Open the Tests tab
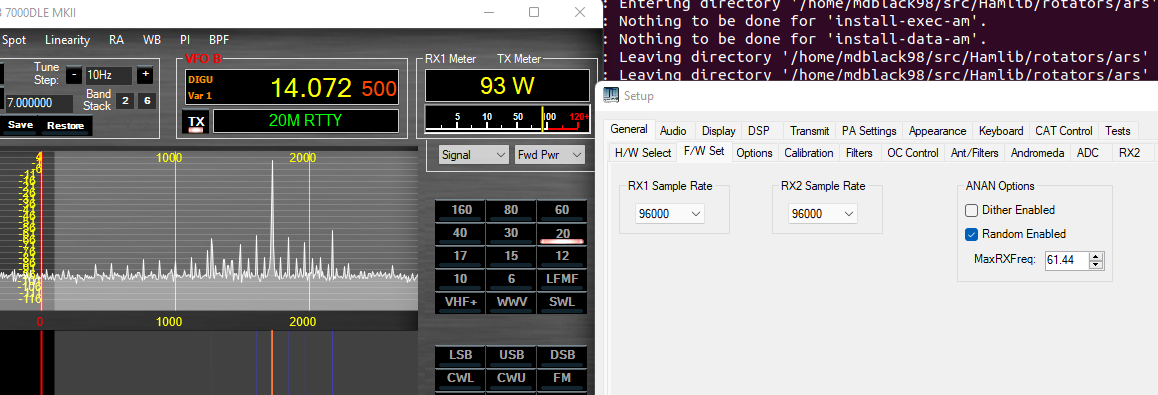 1117,131
